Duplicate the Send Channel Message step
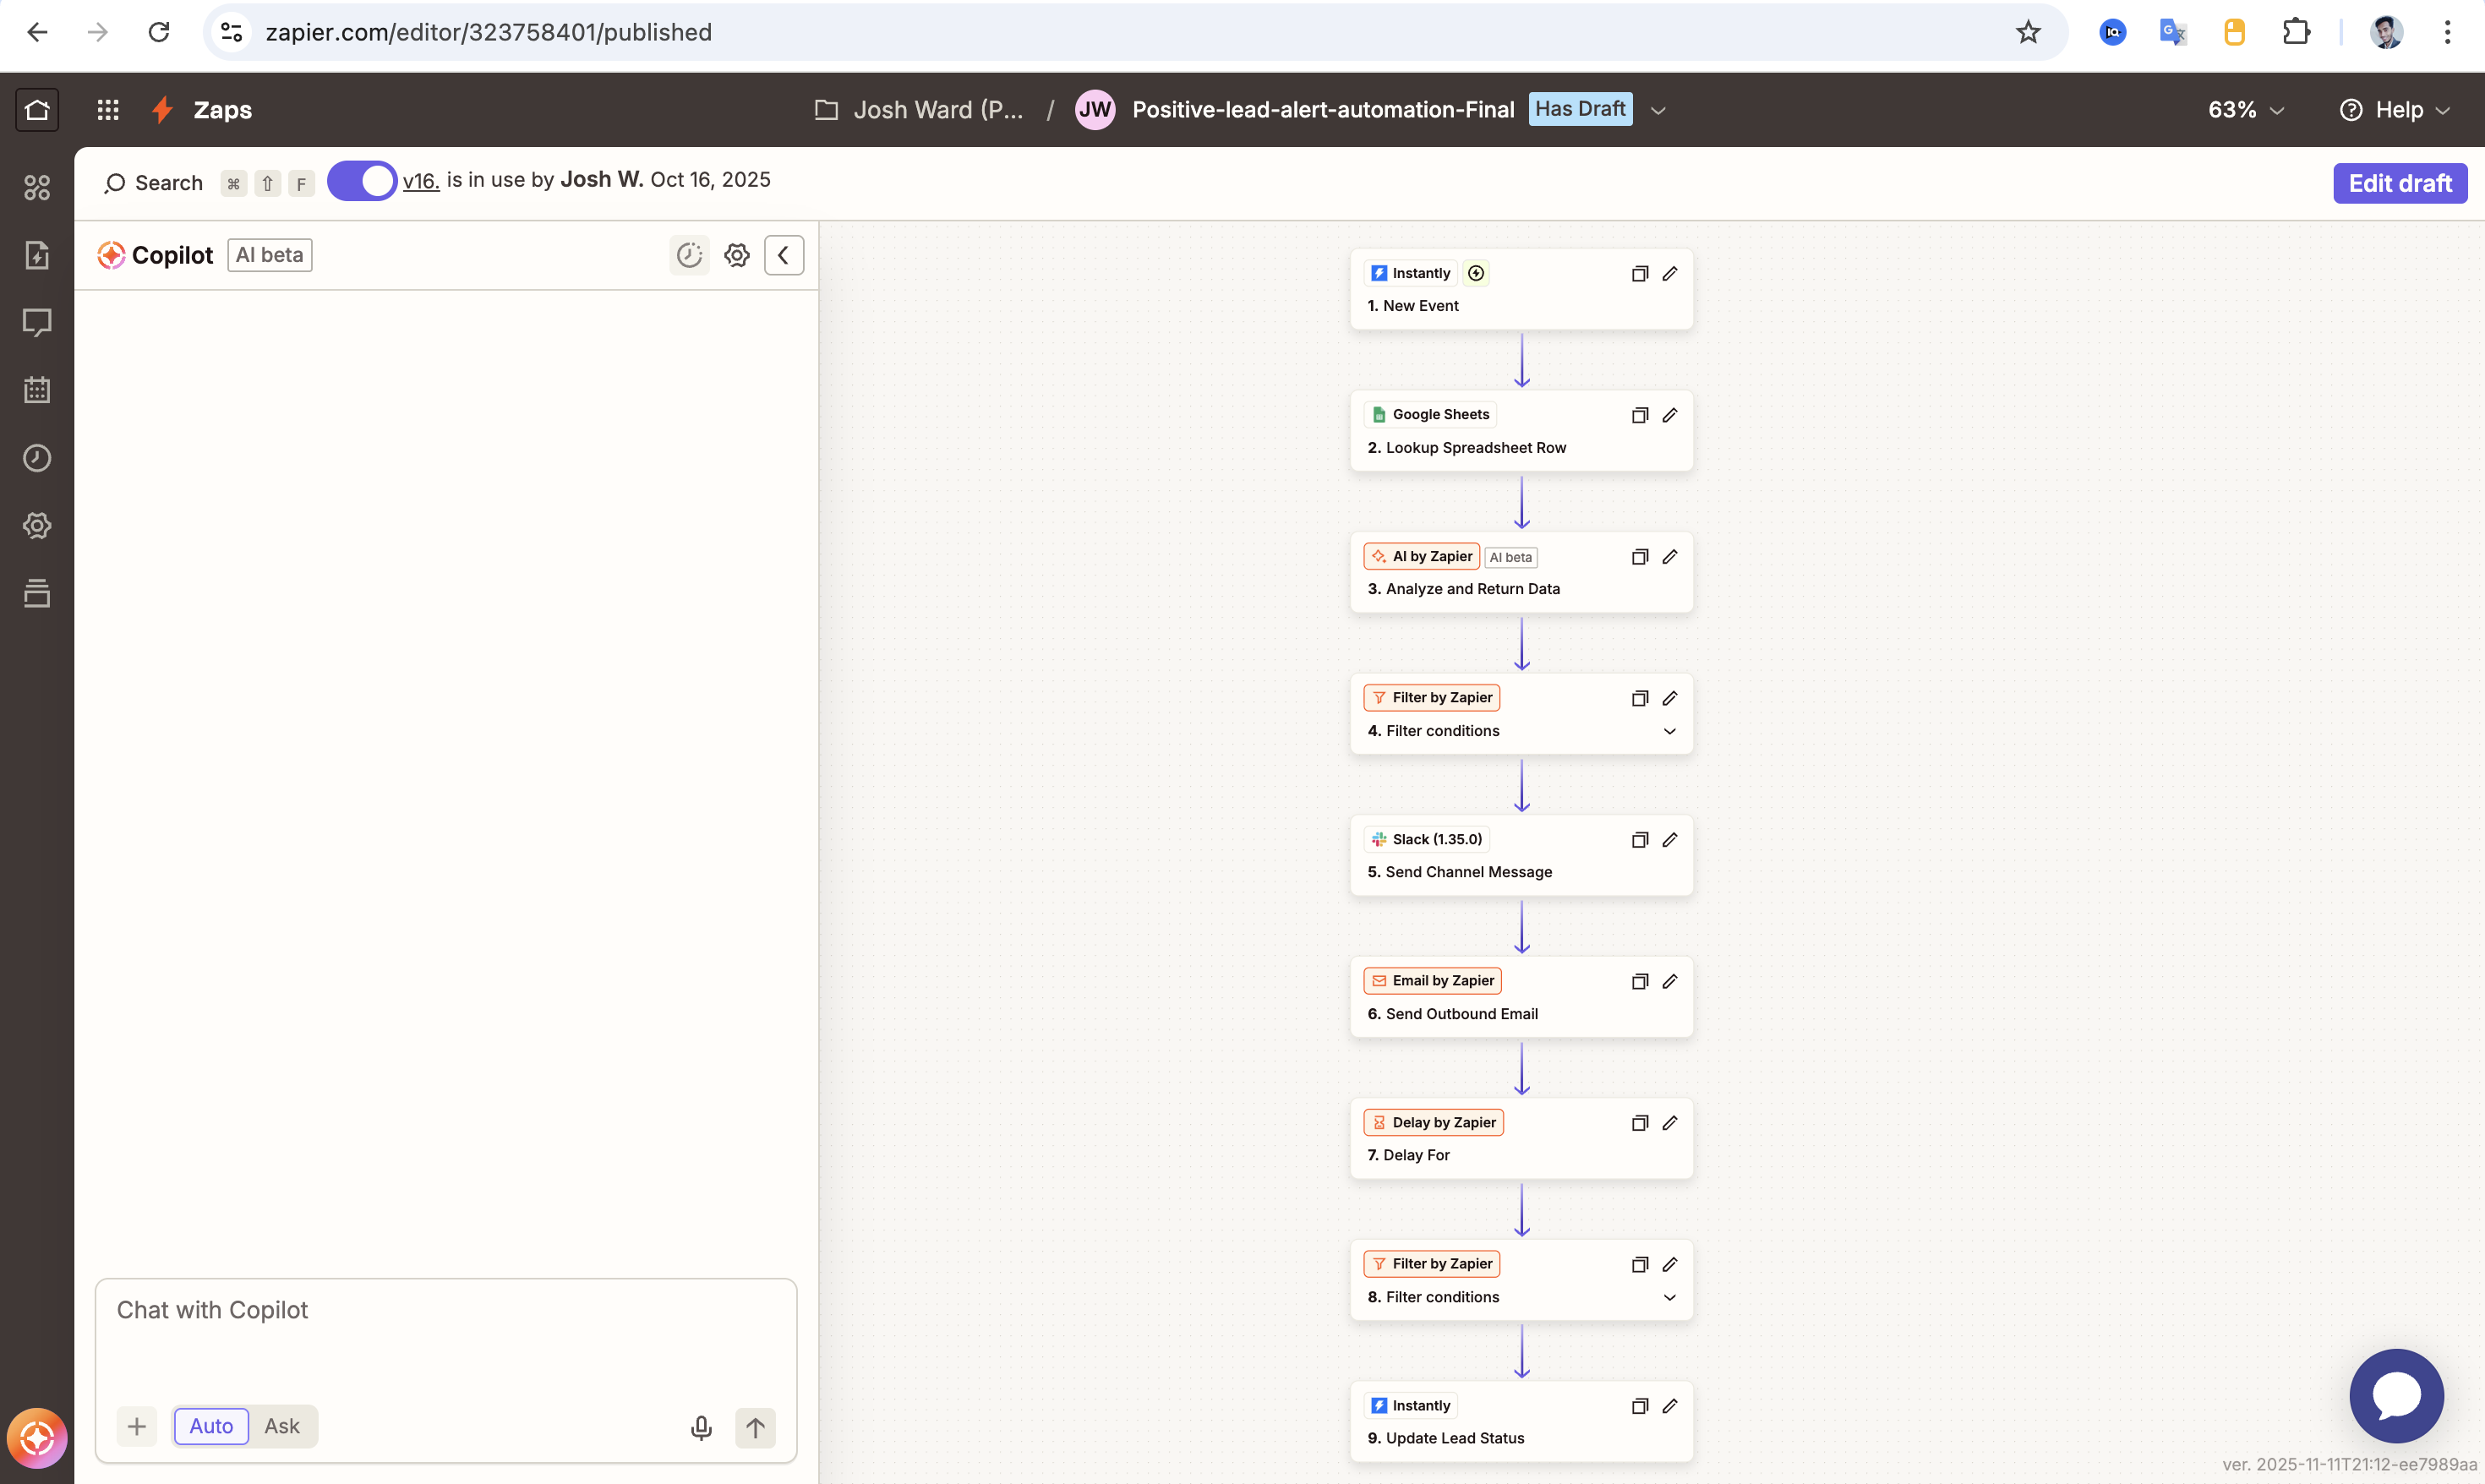This screenshot has height=1484, width=2485. coord(1640,840)
